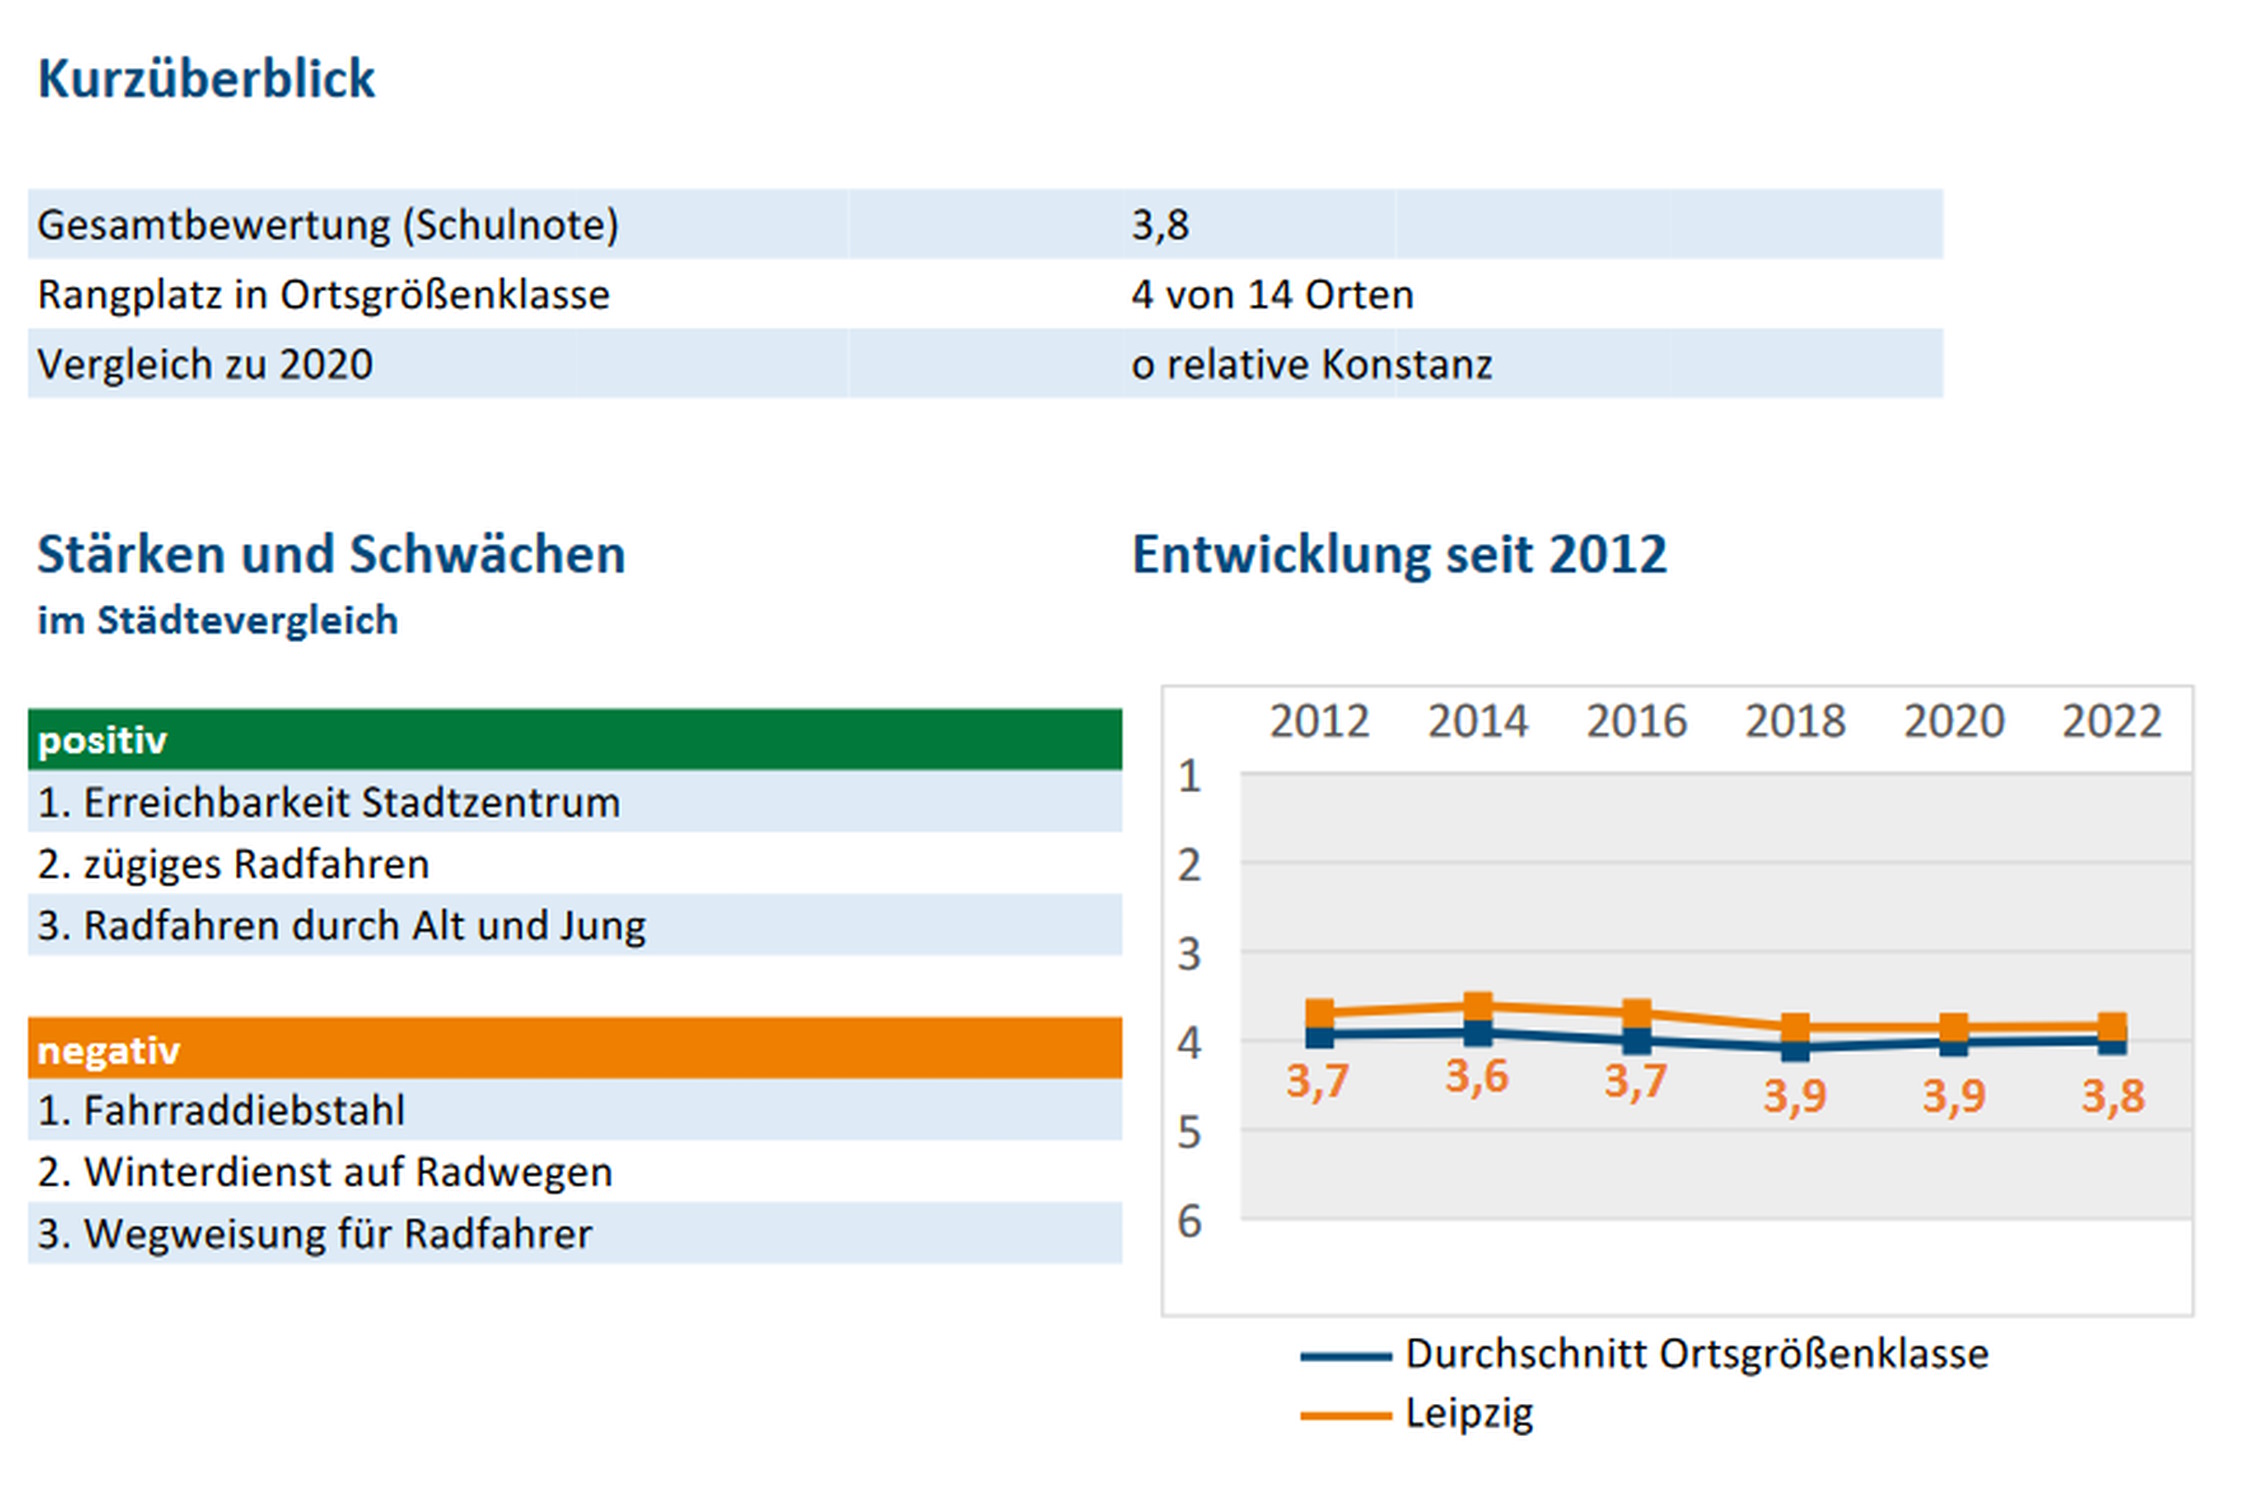Click the 2014 blue average data marker
Screen dimensions: 2250x1500
tap(1478, 1035)
